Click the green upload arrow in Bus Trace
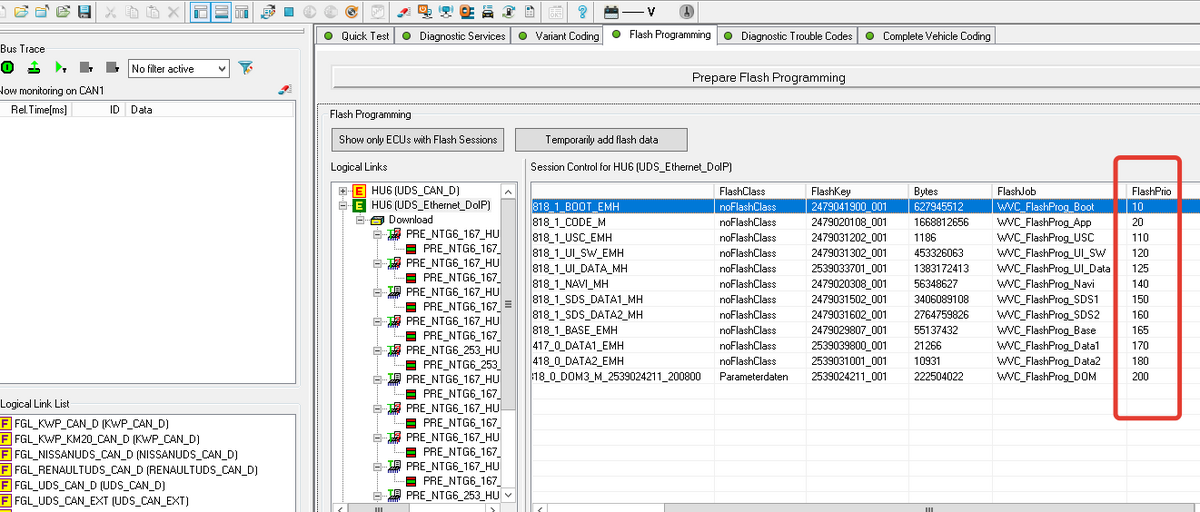This screenshot has width=1200, height=512. pos(33,68)
